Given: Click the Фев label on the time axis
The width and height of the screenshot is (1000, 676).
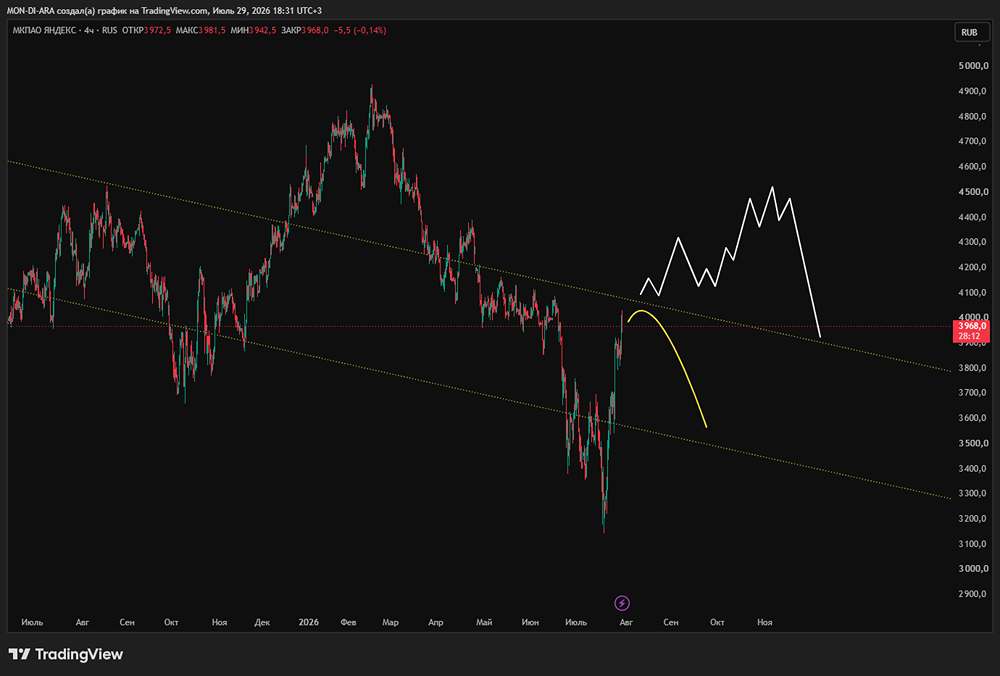Looking at the screenshot, I should click(x=348, y=622).
